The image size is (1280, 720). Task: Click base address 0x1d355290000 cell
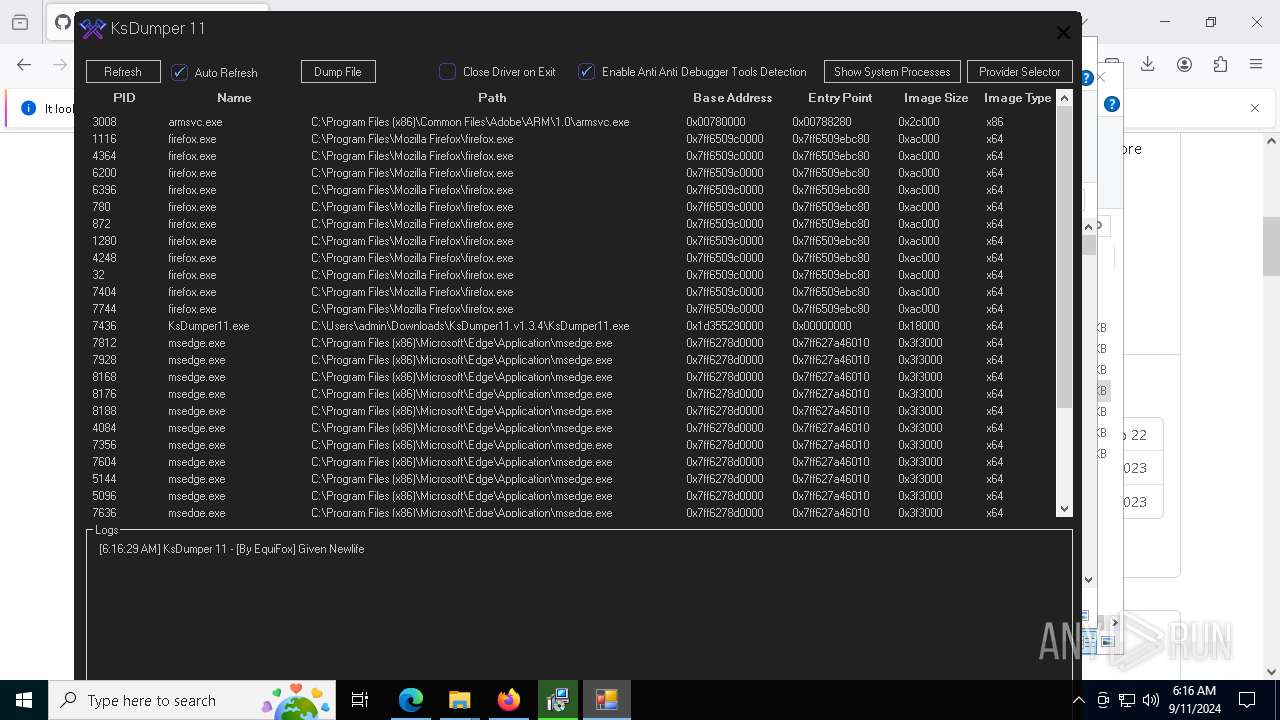[x=725, y=326]
